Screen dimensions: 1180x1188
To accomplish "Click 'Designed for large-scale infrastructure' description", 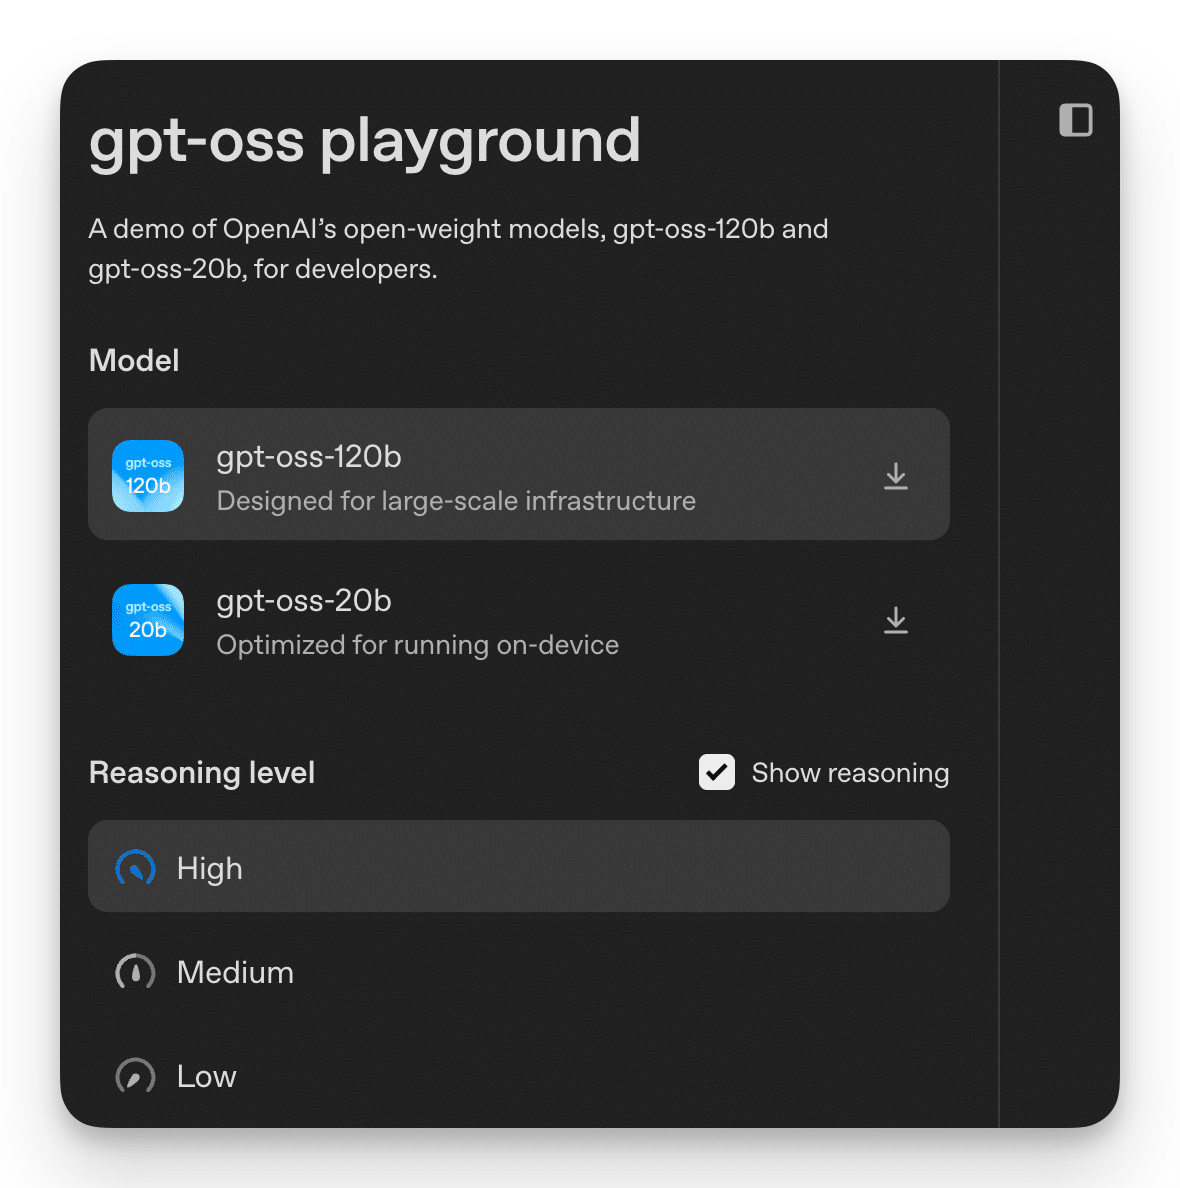I will [x=456, y=501].
